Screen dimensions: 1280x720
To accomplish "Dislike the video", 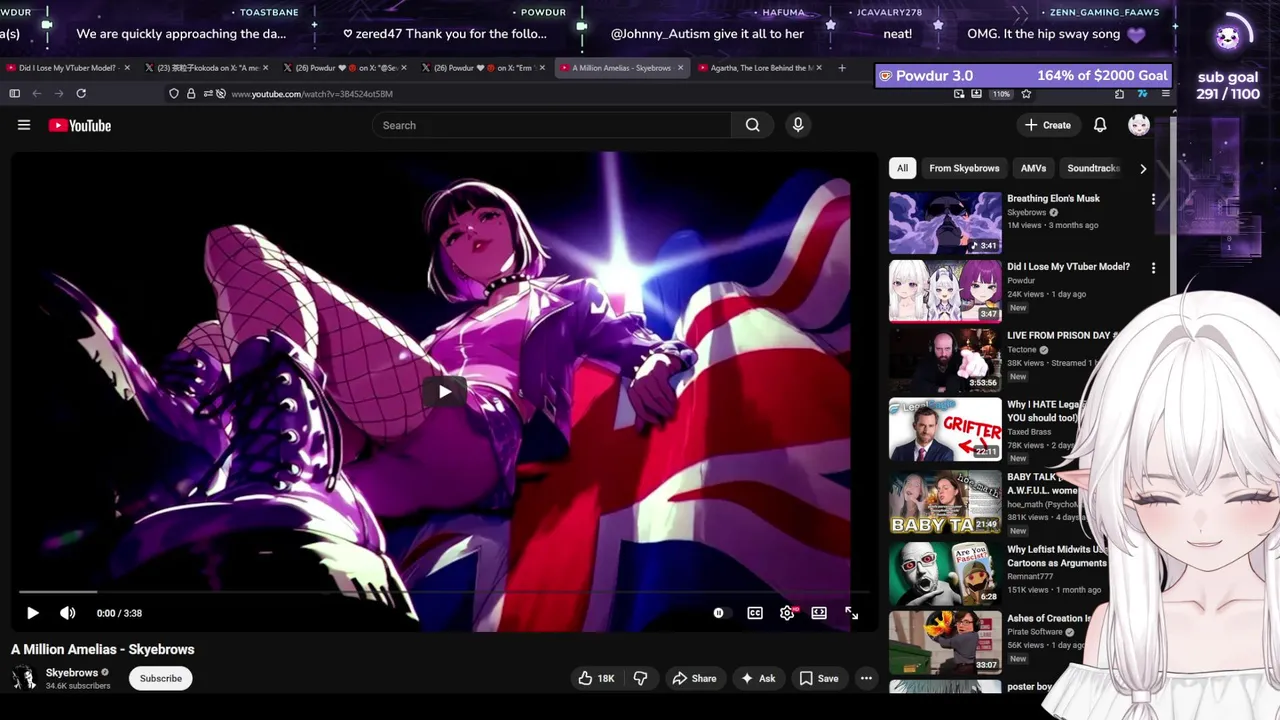I will 640,678.
